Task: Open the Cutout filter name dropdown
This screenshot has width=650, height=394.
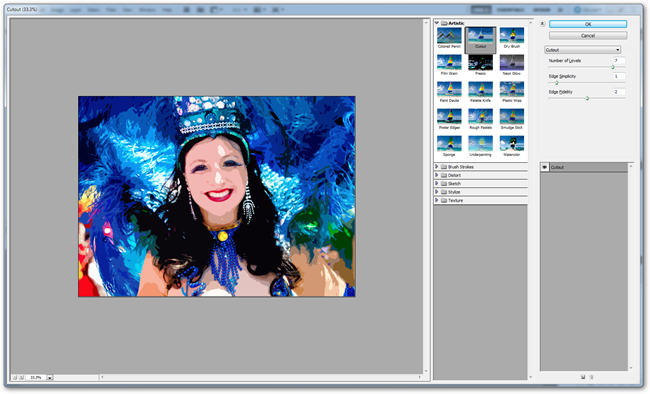Action: 582,50
